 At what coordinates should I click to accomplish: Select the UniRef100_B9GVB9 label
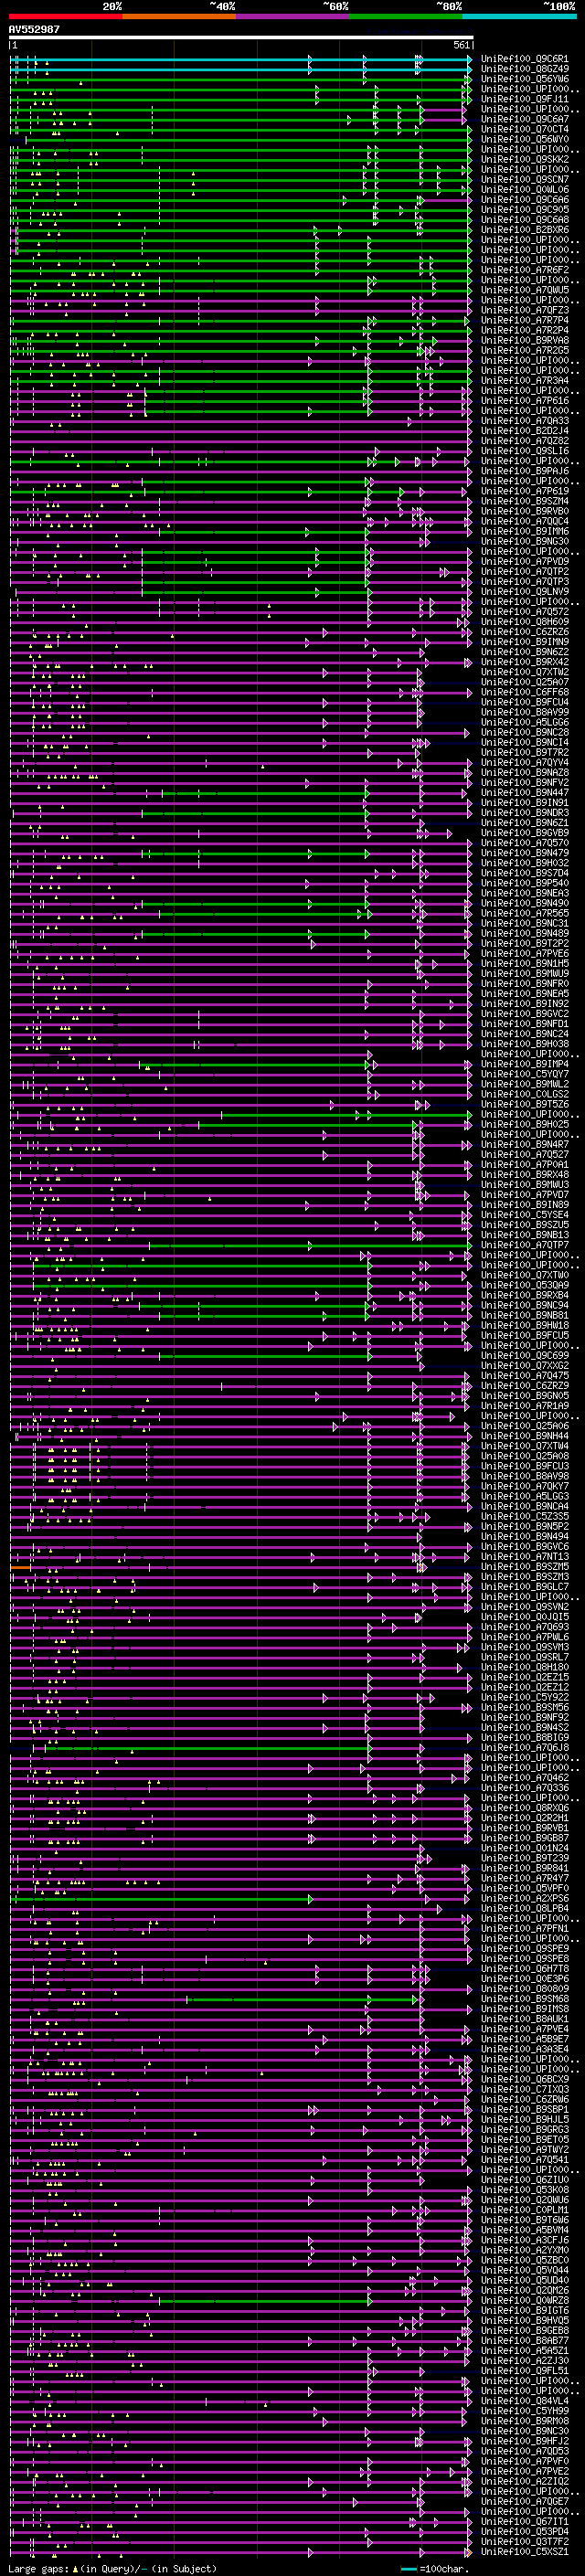tap(525, 833)
